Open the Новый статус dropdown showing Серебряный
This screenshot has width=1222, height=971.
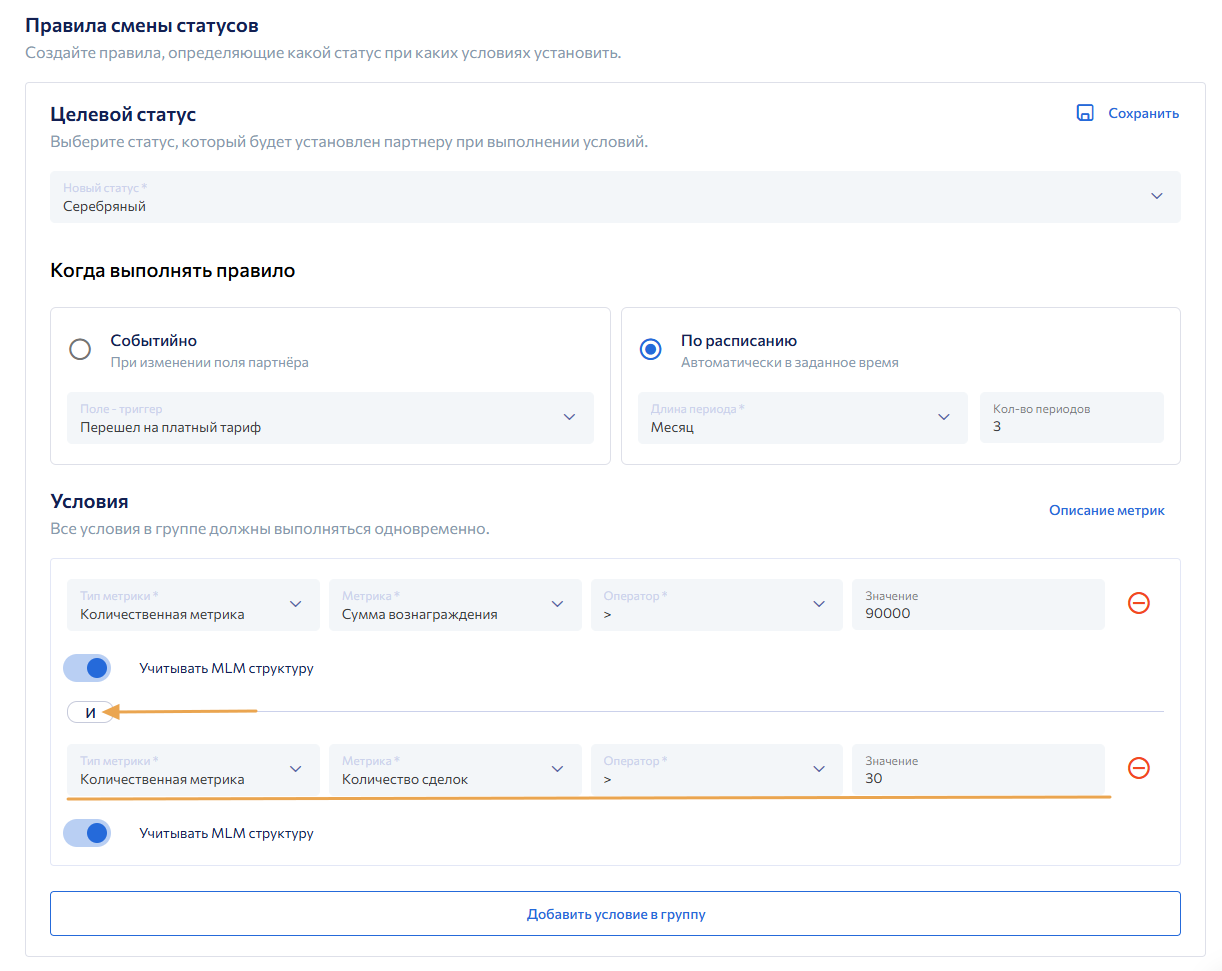(x=614, y=197)
